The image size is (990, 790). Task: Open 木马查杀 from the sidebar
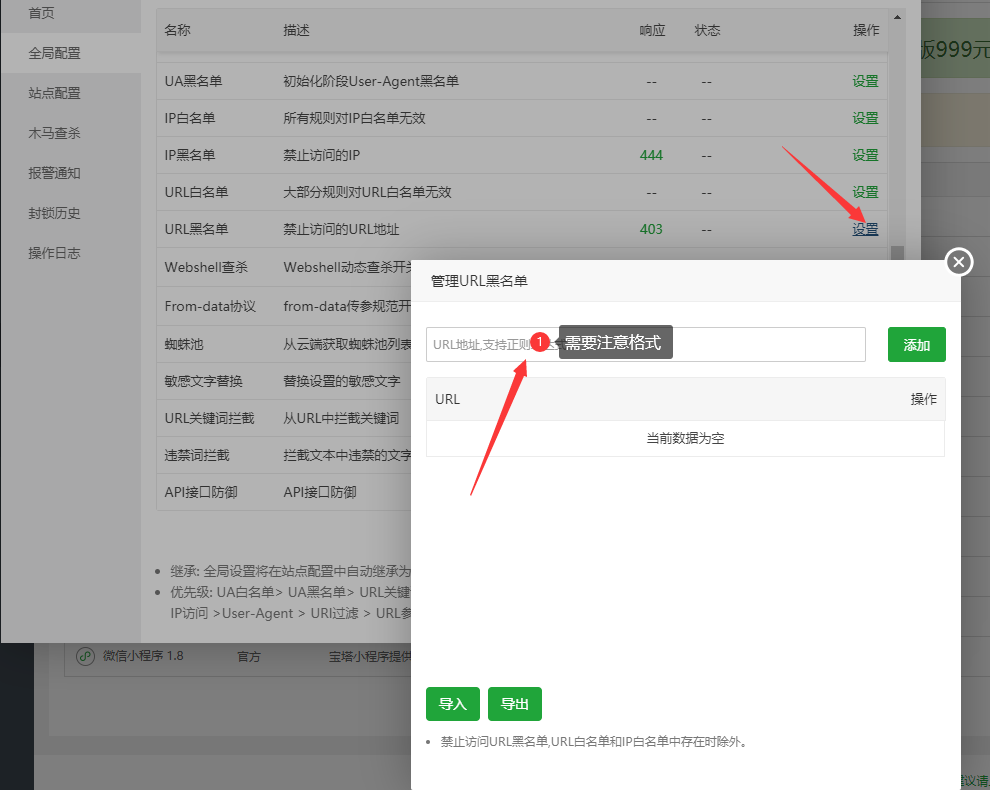pyautogui.click(x=56, y=132)
